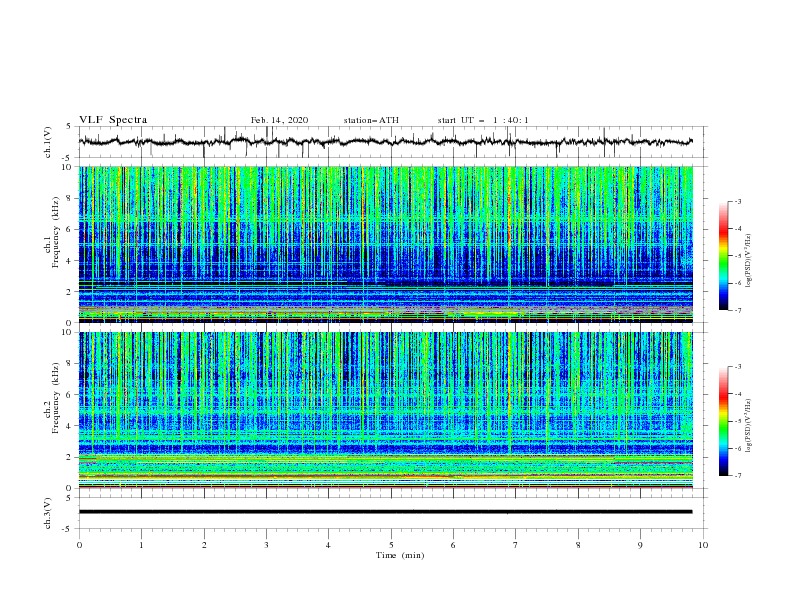
Task: Click the '-5' label on upper colorbar
Action: click(737, 256)
